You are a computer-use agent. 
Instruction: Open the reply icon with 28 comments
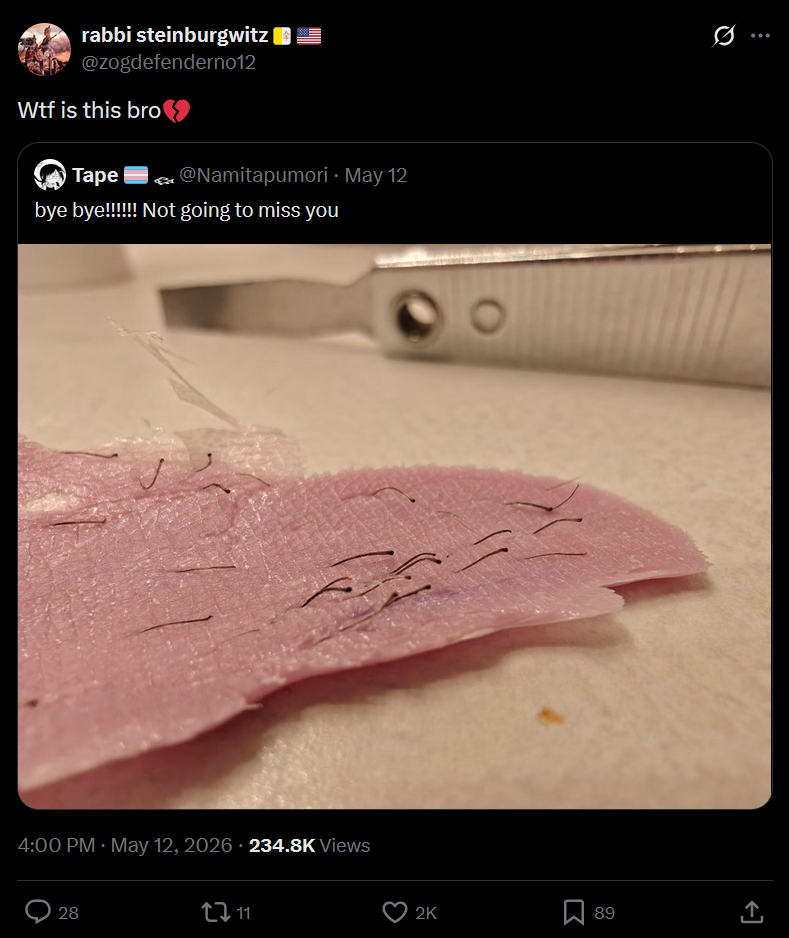pyautogui.click(x=38, y=912)
